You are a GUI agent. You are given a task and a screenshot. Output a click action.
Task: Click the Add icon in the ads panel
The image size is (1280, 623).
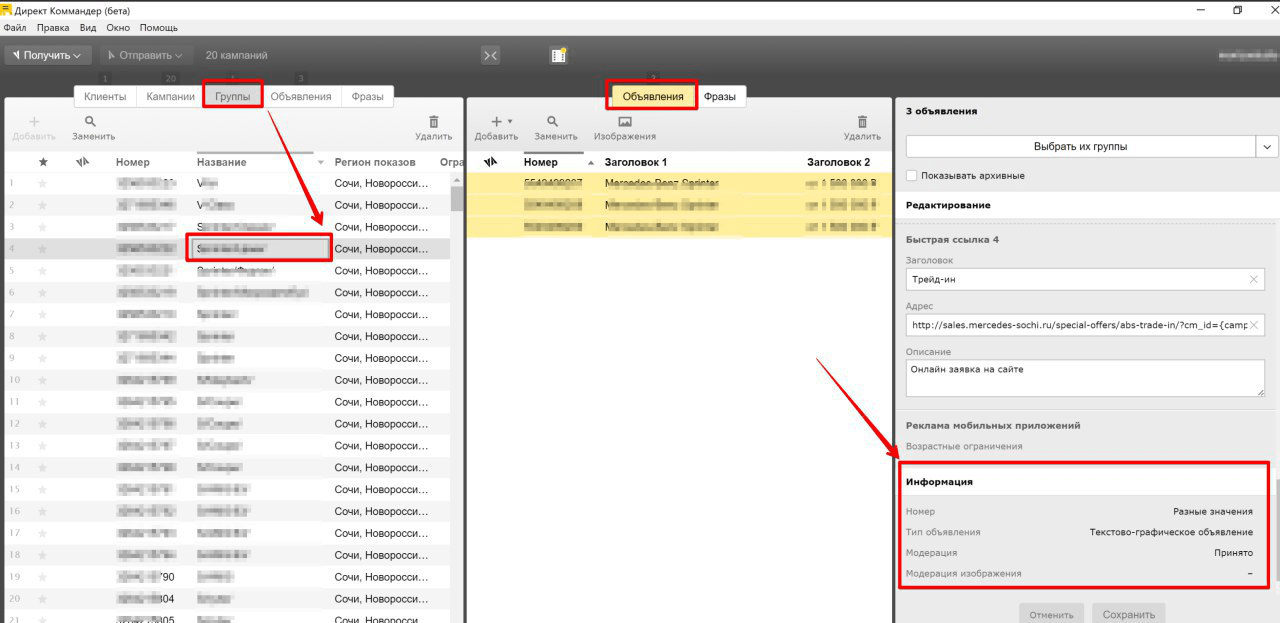point(495,121)
